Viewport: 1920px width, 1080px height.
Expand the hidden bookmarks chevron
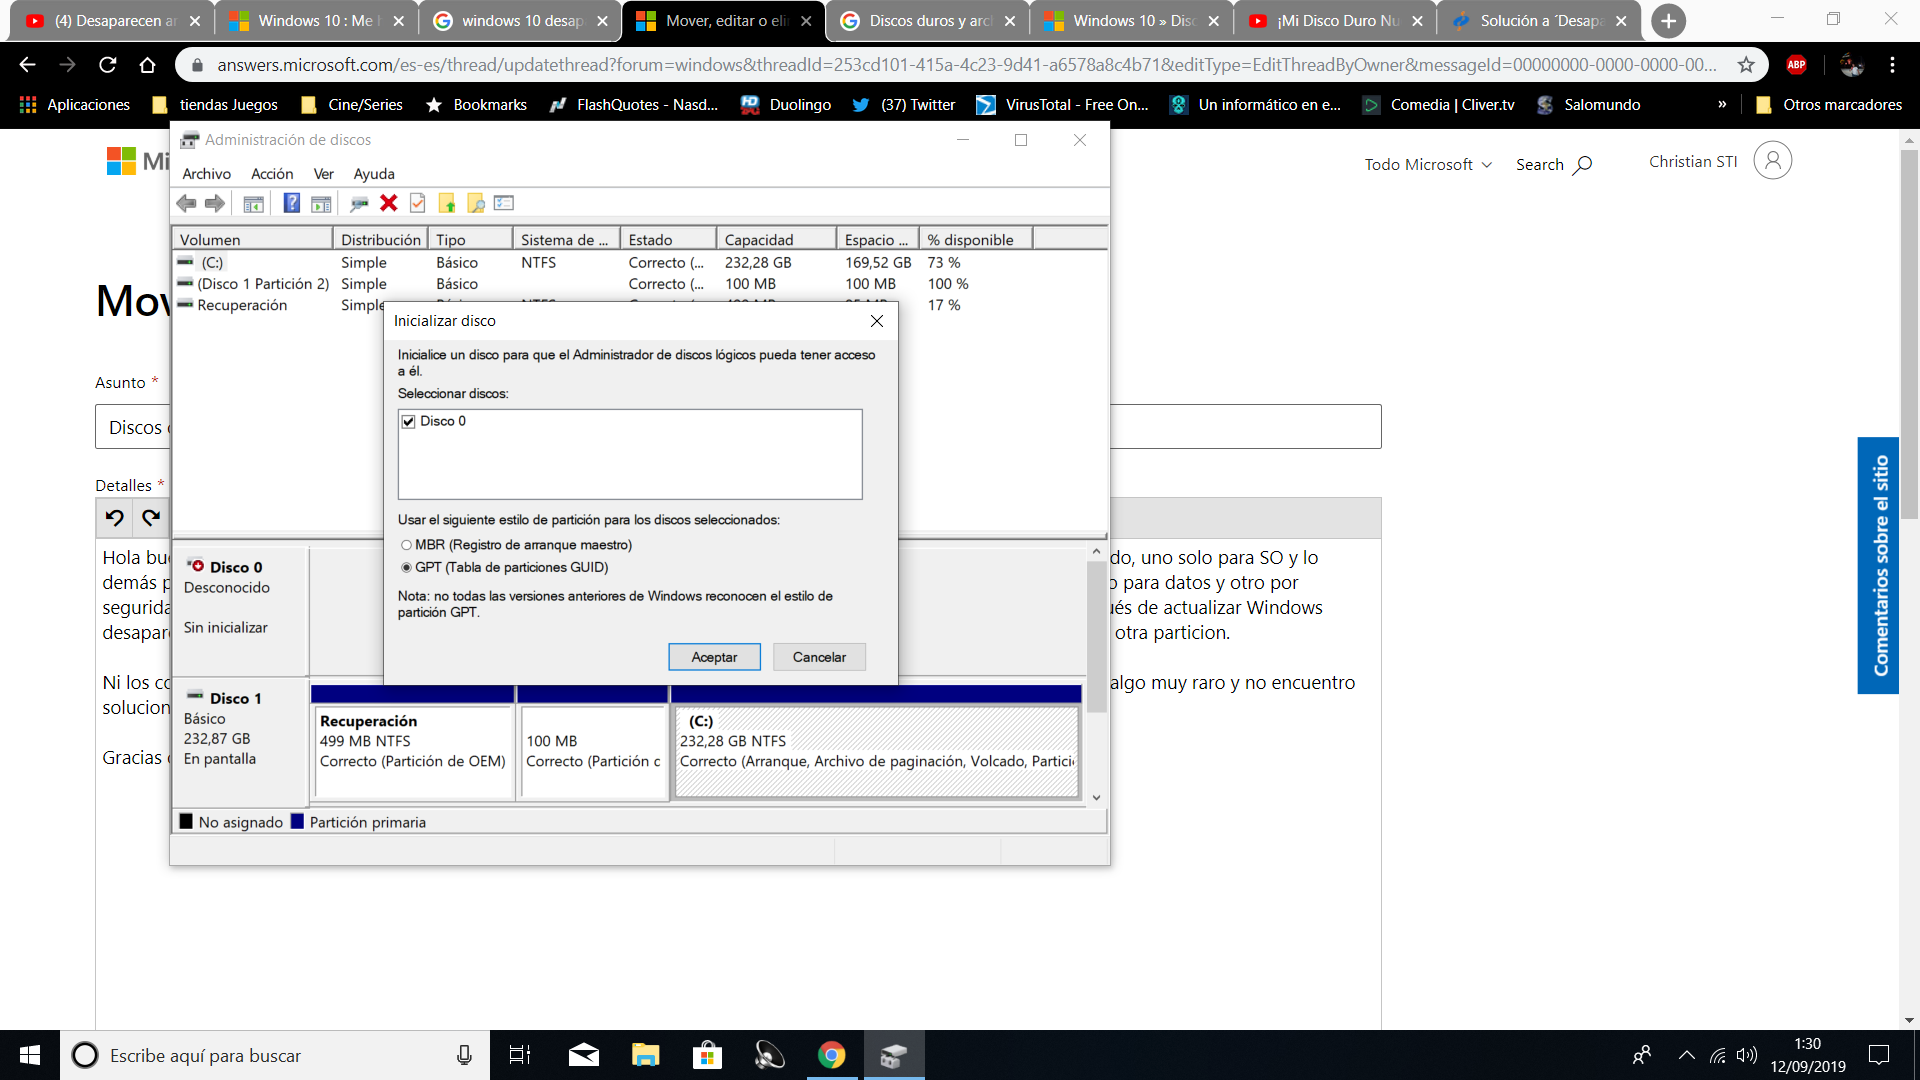[1722, 104]
